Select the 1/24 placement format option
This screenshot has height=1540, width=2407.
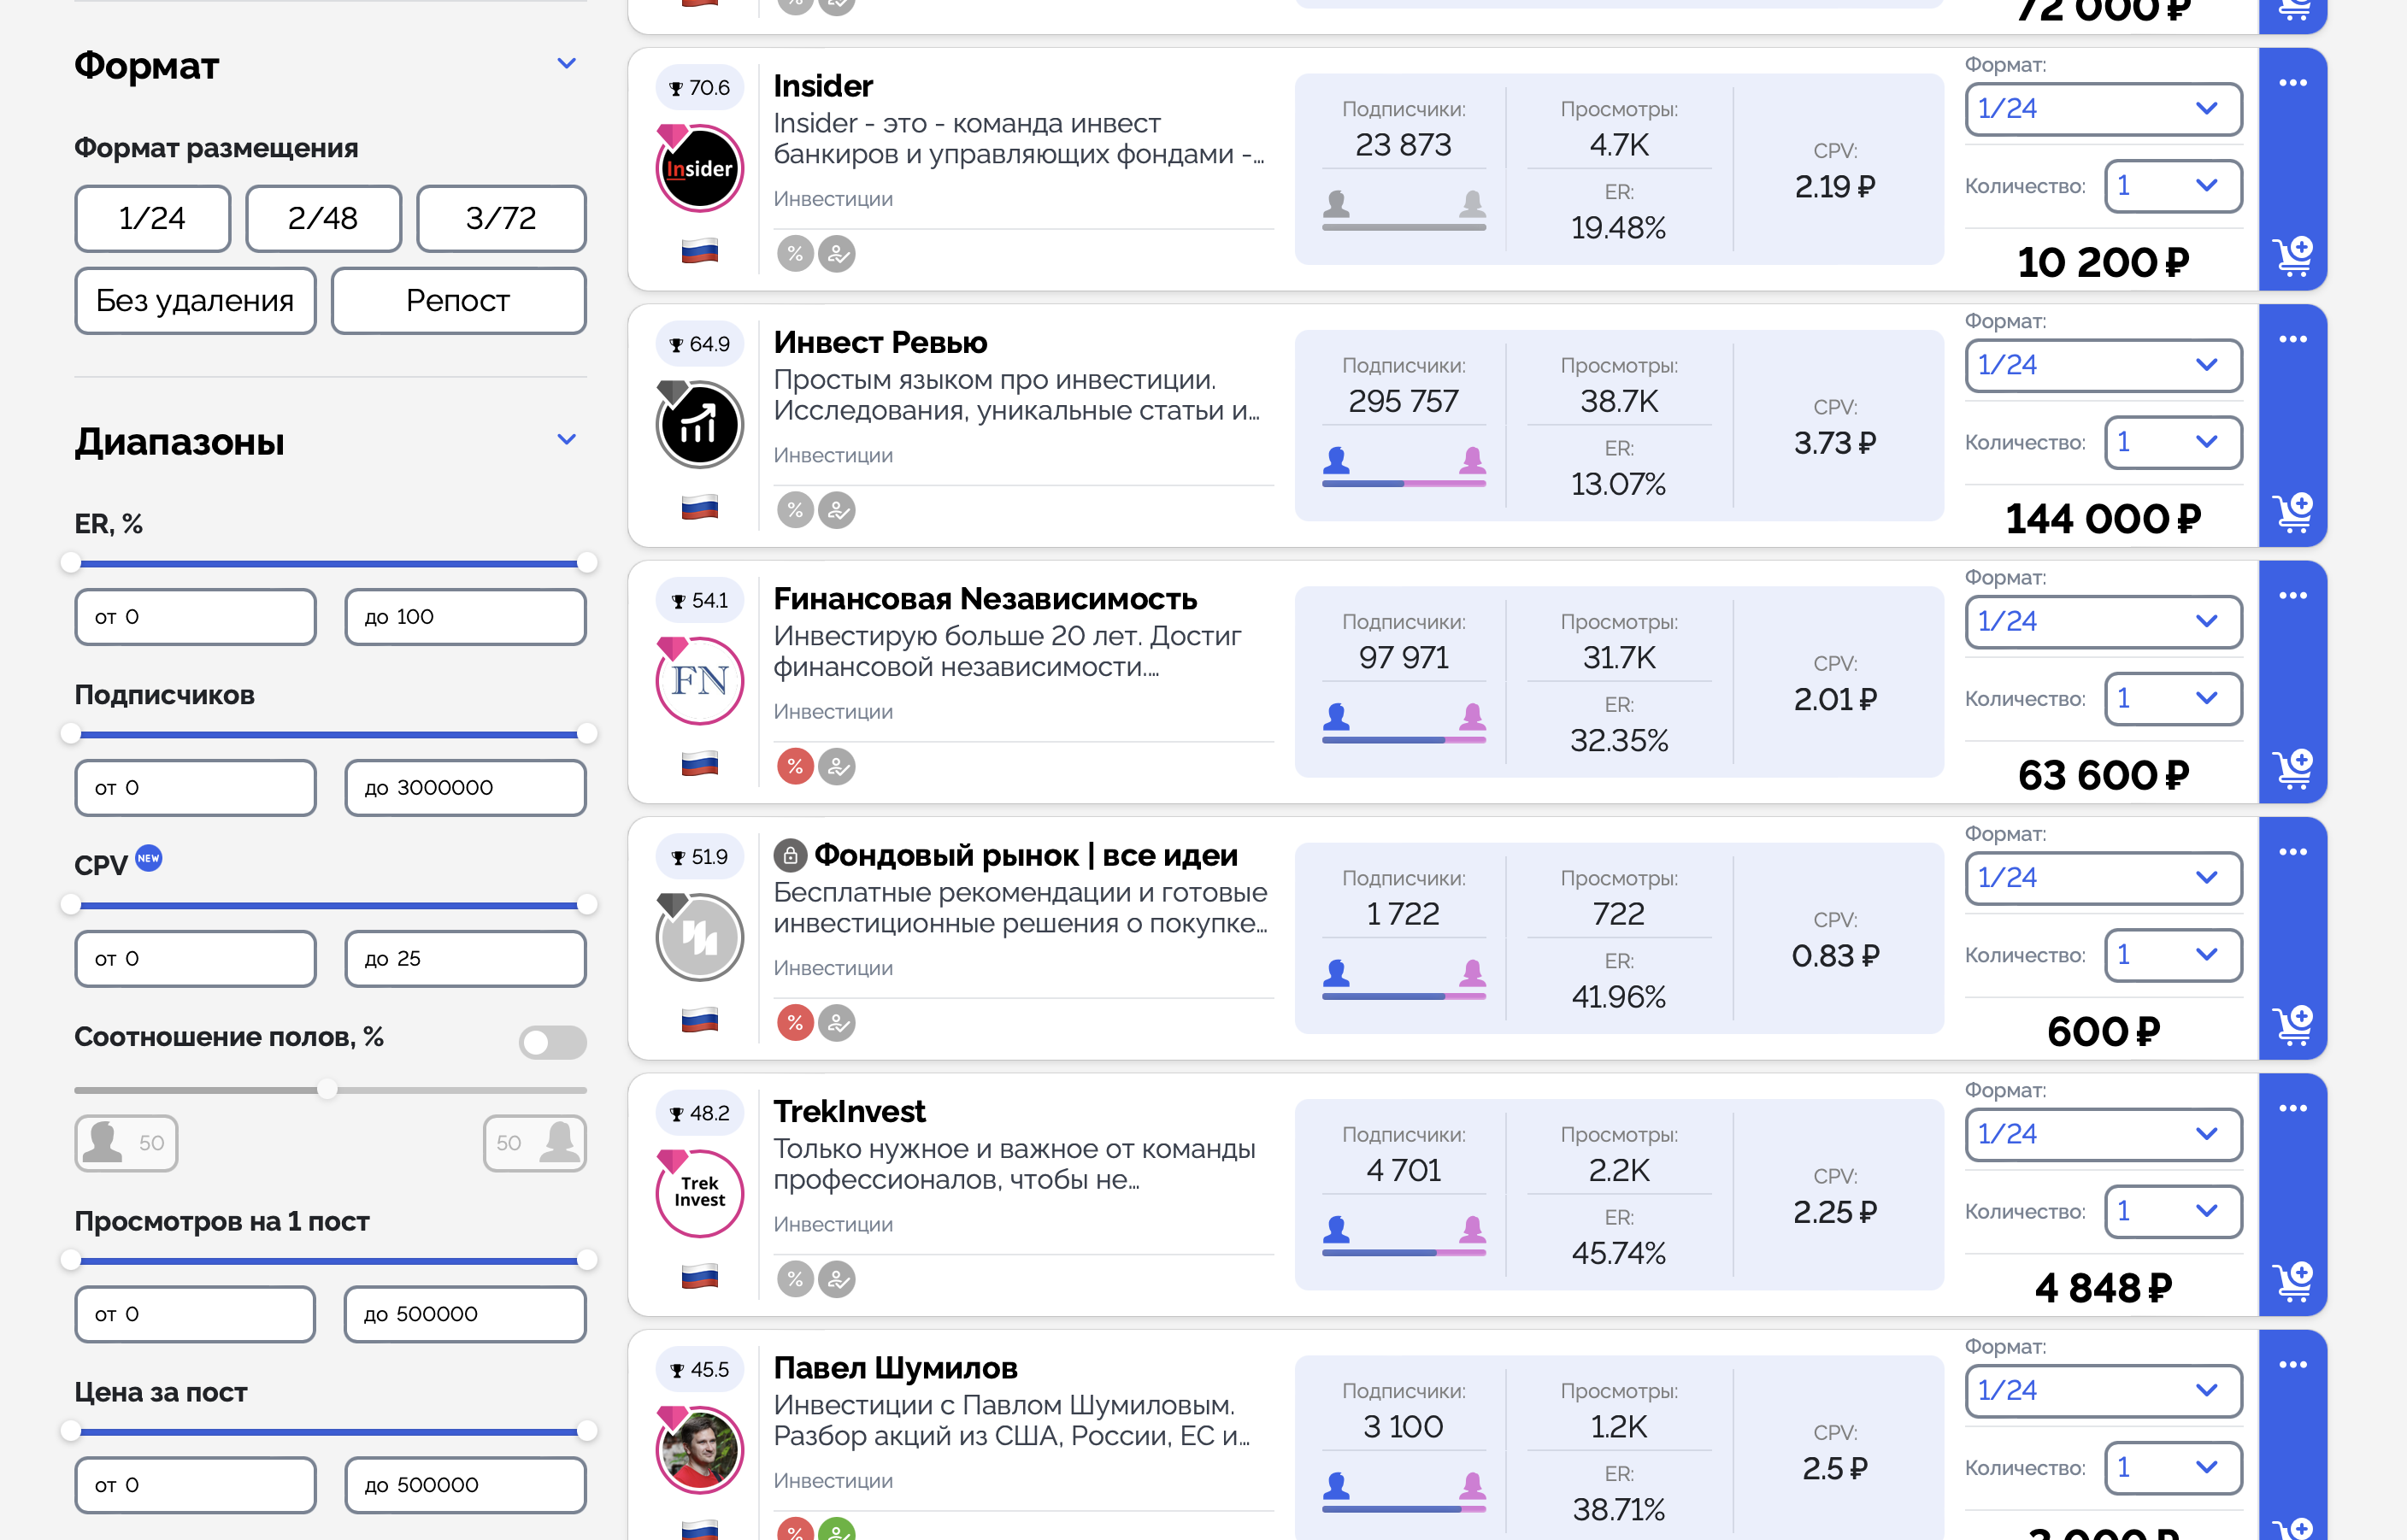[152, 218]
